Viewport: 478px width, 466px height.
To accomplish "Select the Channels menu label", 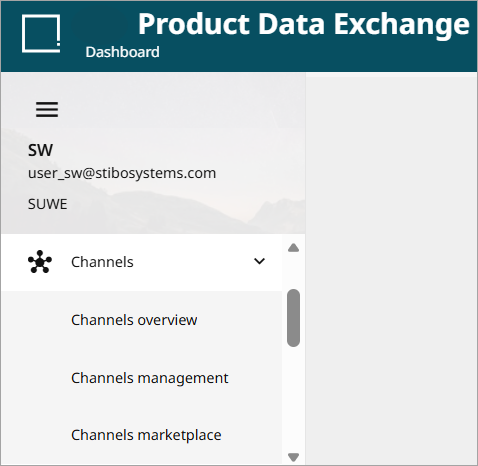I will 102,262.
